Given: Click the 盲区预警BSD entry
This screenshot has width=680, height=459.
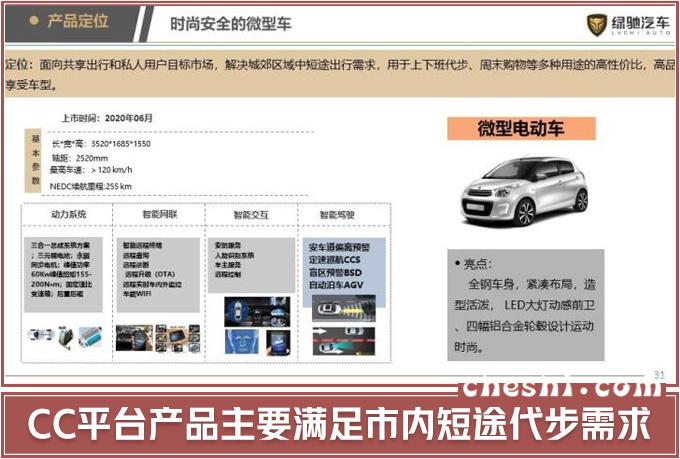Looking at the screenshot, I should coord(335,272).
